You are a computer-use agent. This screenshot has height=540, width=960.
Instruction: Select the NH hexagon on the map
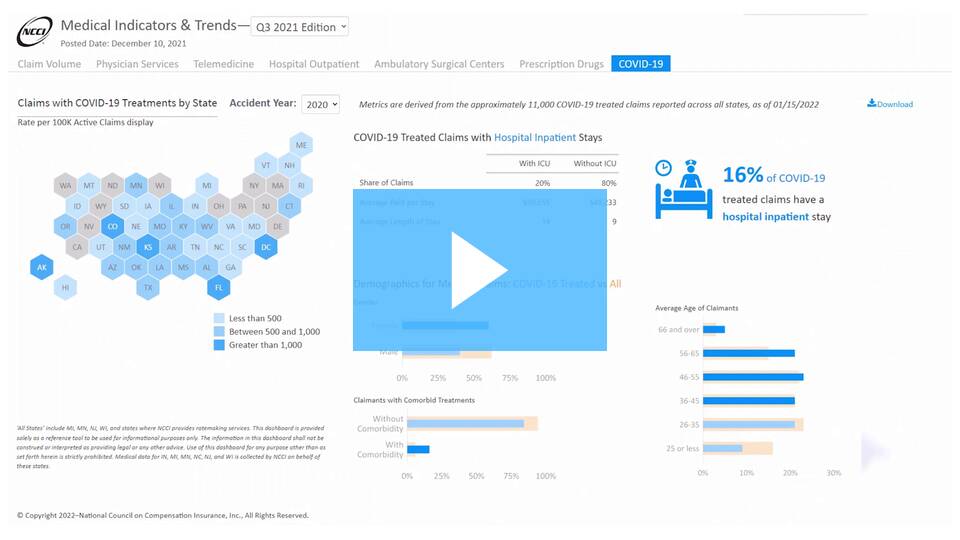point(290,165)
